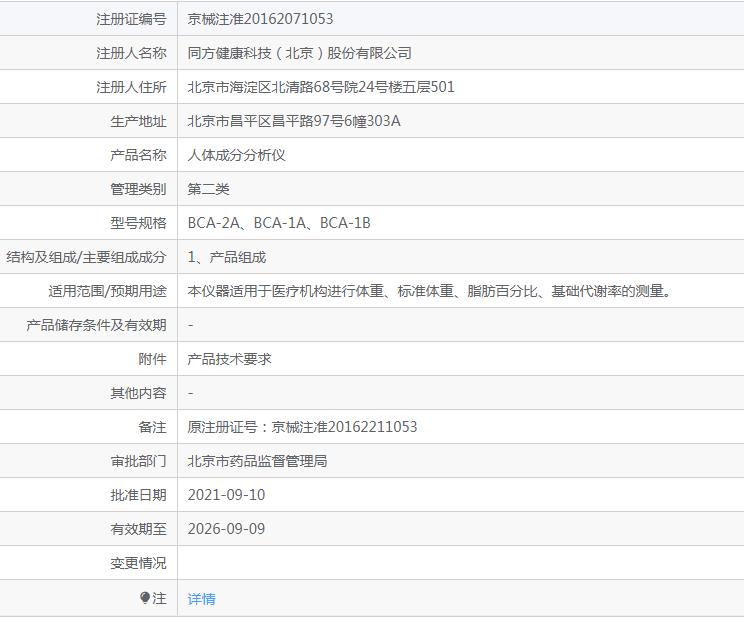This screenshot has width=744, height=619.
Task: Click the 有效期至 label
Action: pyautogui.click(x=139, y=529)
